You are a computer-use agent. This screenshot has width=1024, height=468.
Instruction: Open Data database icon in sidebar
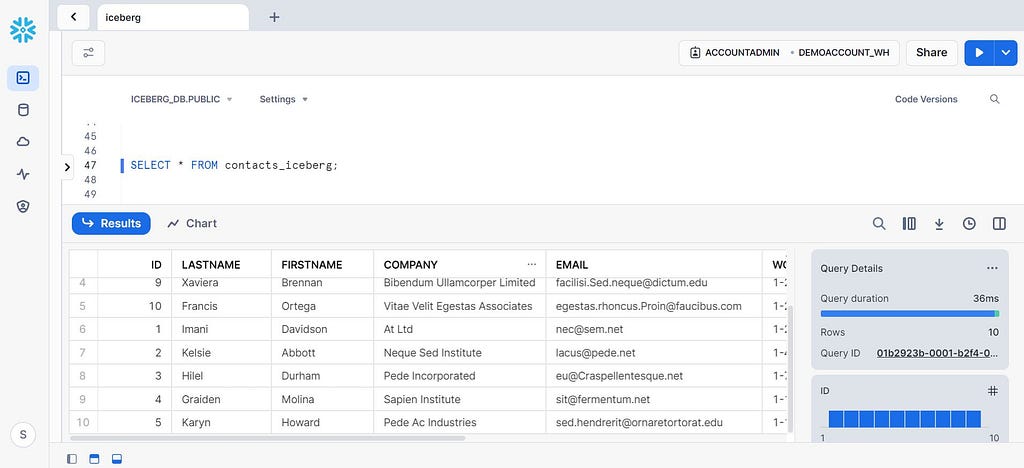pos(23,110)
